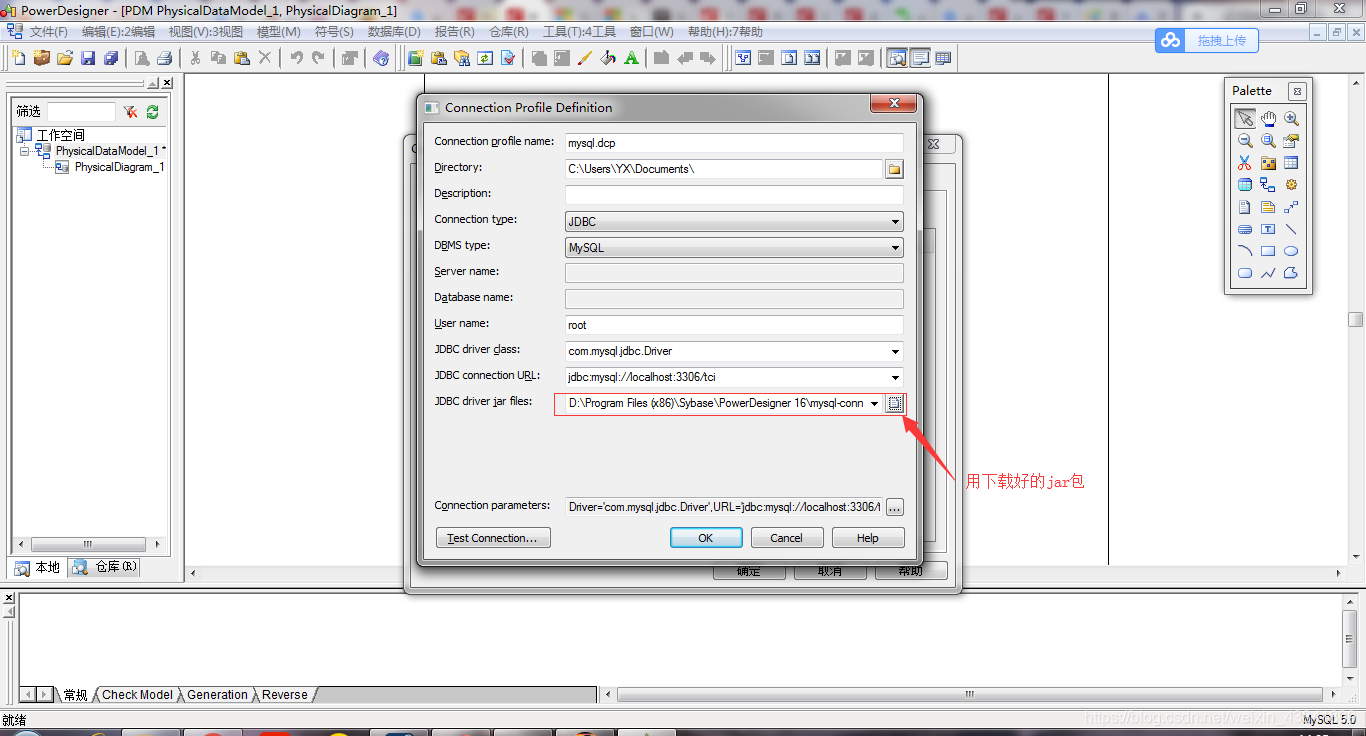This screenshot has width=1366, height=736.
Task: Confirm the dialog with OK
Action: 706,538
